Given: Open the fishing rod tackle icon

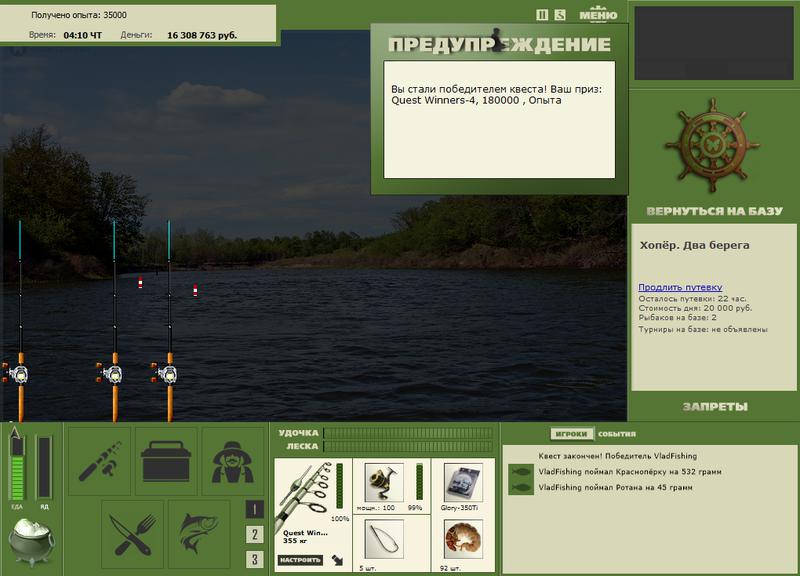Looking at the screenshot, I should (99, 461).
